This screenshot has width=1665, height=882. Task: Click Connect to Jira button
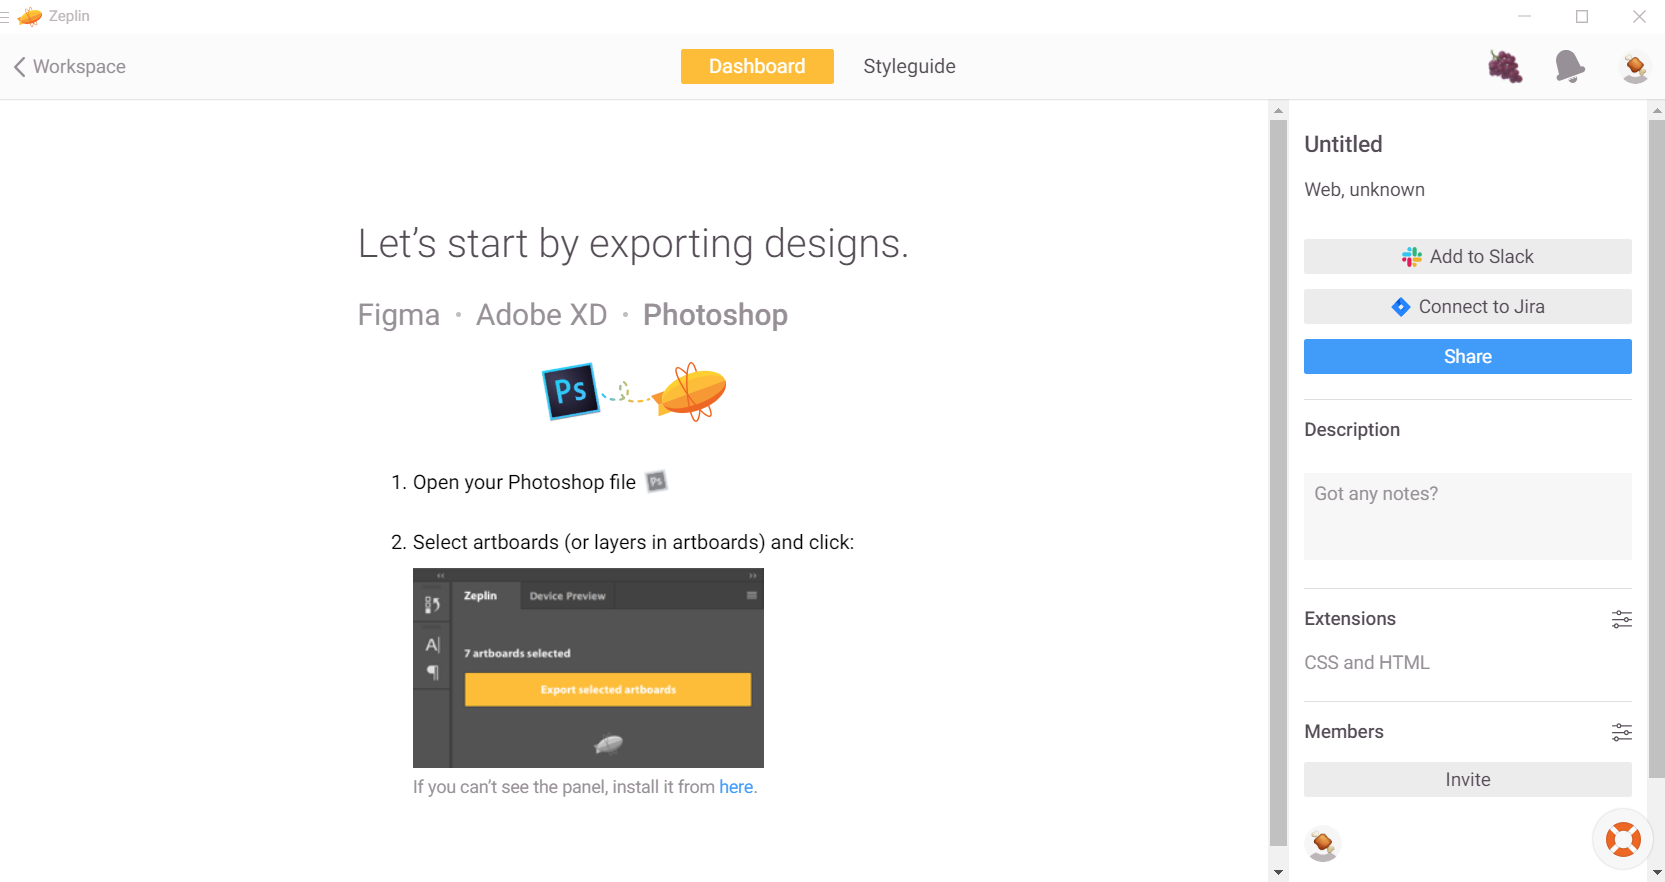coord(1467,307)
